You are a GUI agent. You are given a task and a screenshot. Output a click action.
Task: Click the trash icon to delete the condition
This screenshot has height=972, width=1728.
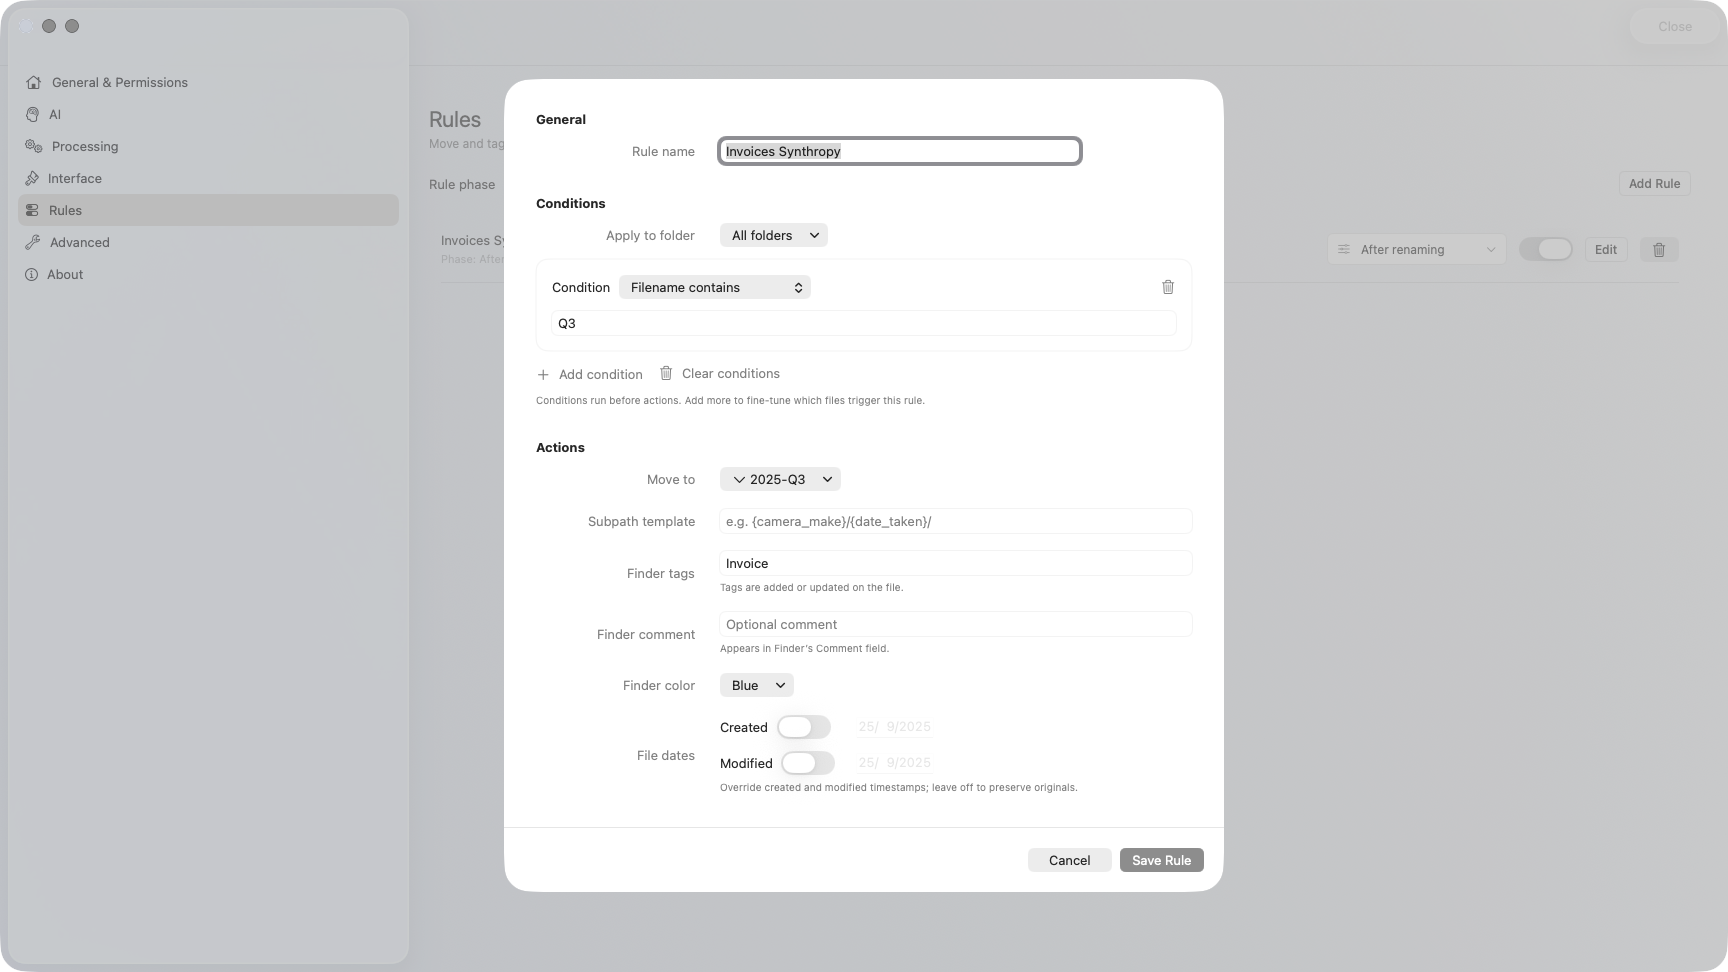coord(1167,287)
